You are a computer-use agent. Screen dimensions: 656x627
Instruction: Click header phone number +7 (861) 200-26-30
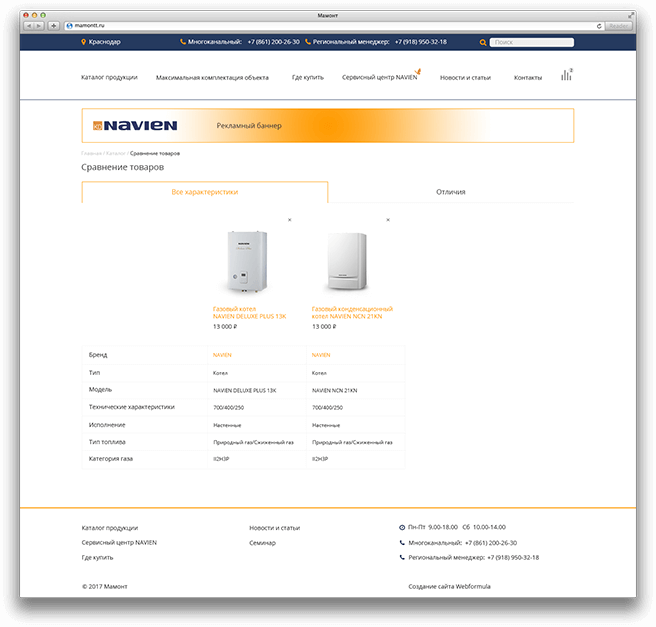click(x=274, y=42)
